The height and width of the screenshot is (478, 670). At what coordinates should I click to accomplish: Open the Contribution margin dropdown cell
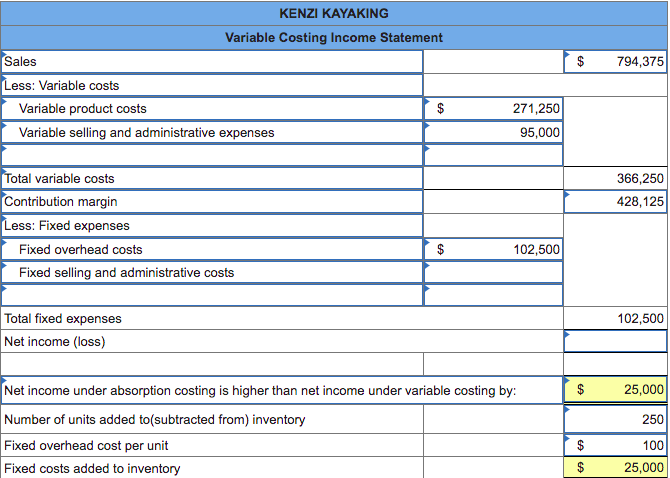click(212, 202)
